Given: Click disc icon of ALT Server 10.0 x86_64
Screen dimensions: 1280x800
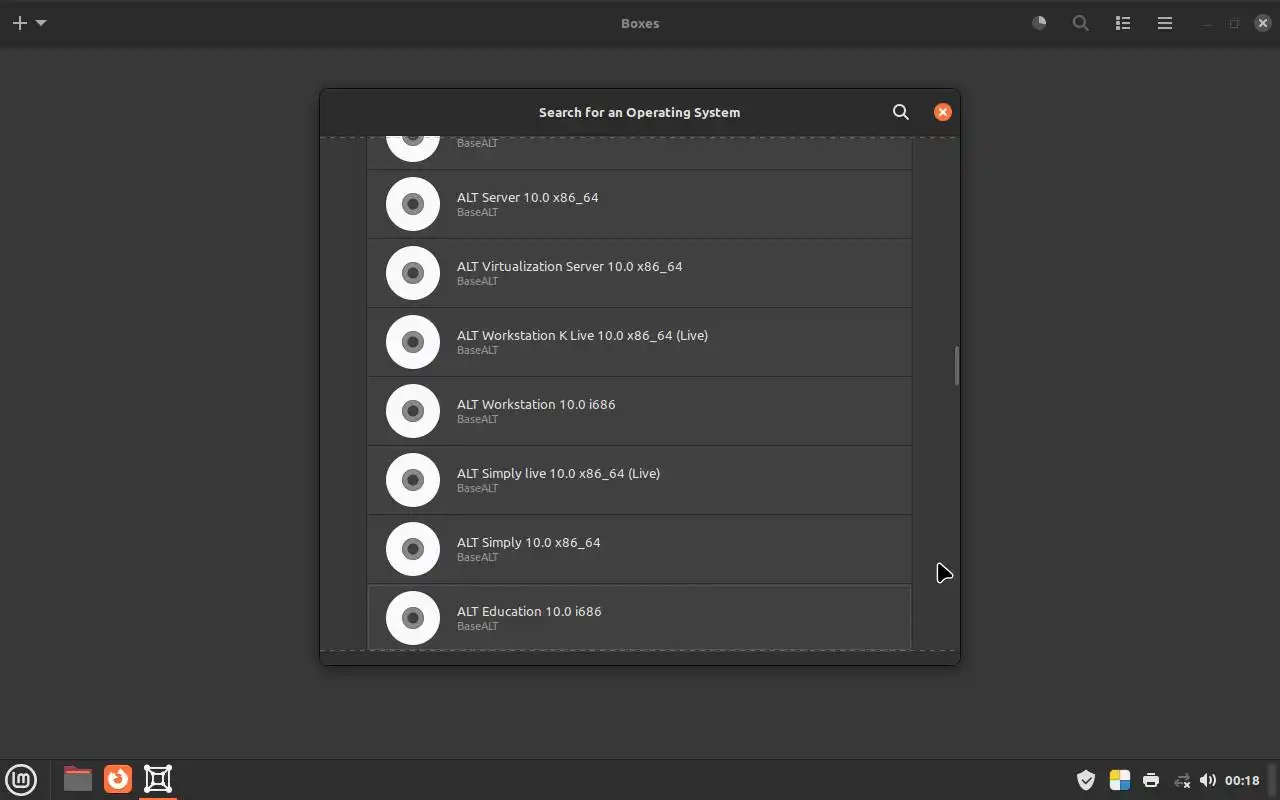Looking at the screenshot, I should 413,204.
